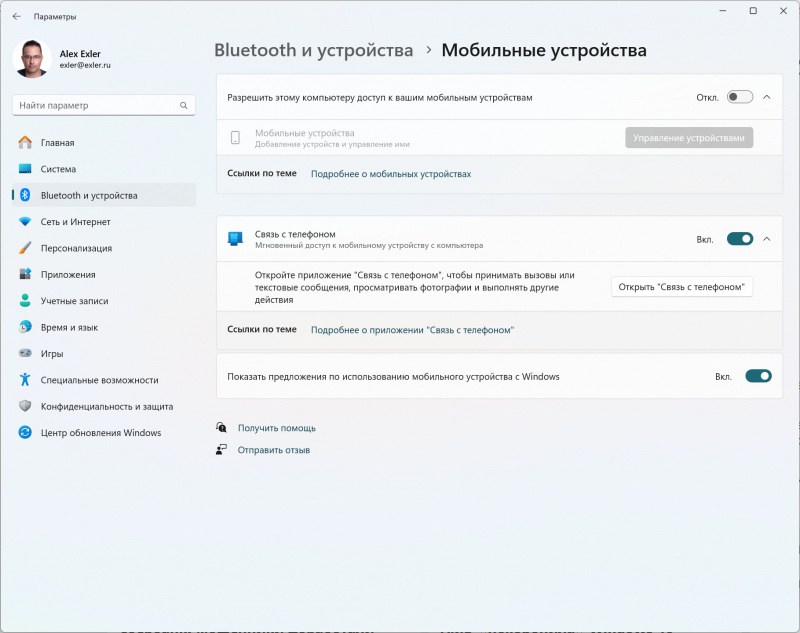Viewport: 800px width, 633px height.
Task: Go to Конфиденциальность и защита section
Action: (x=106, y=406)
